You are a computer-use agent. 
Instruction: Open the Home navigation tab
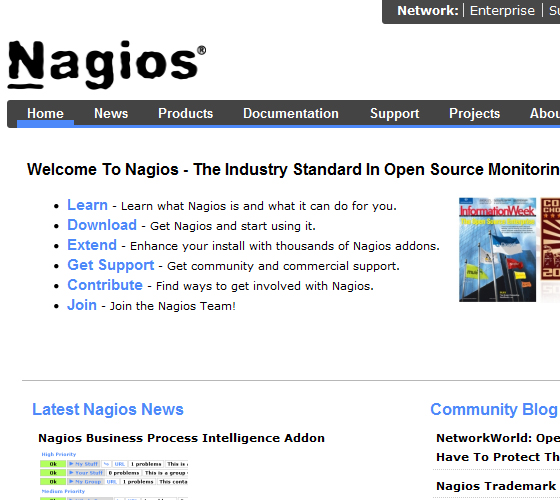coord(45,114)
